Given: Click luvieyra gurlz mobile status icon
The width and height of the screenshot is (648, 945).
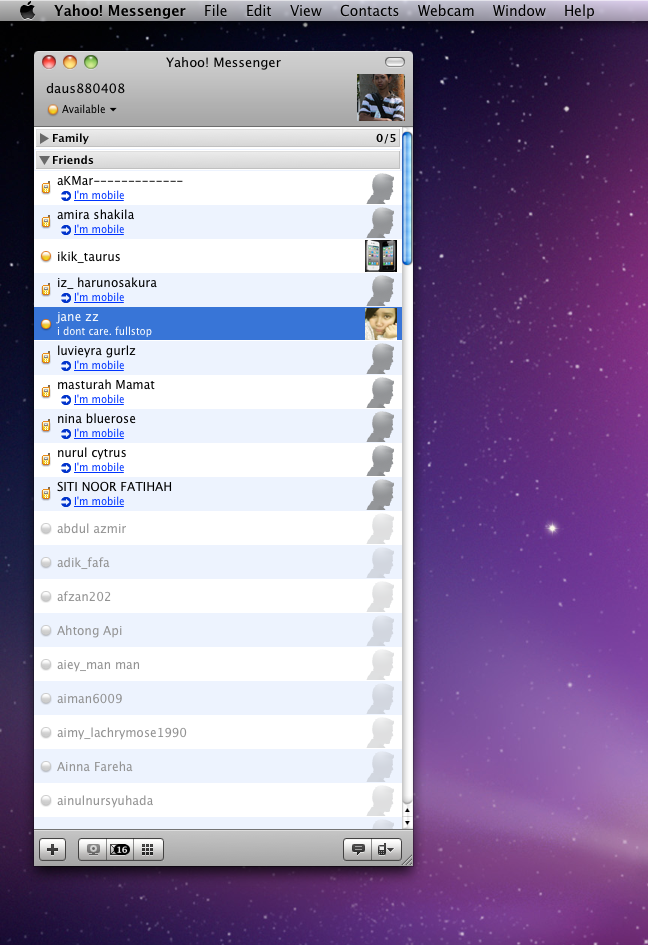Looking at the screenshot, I should 46,358.
